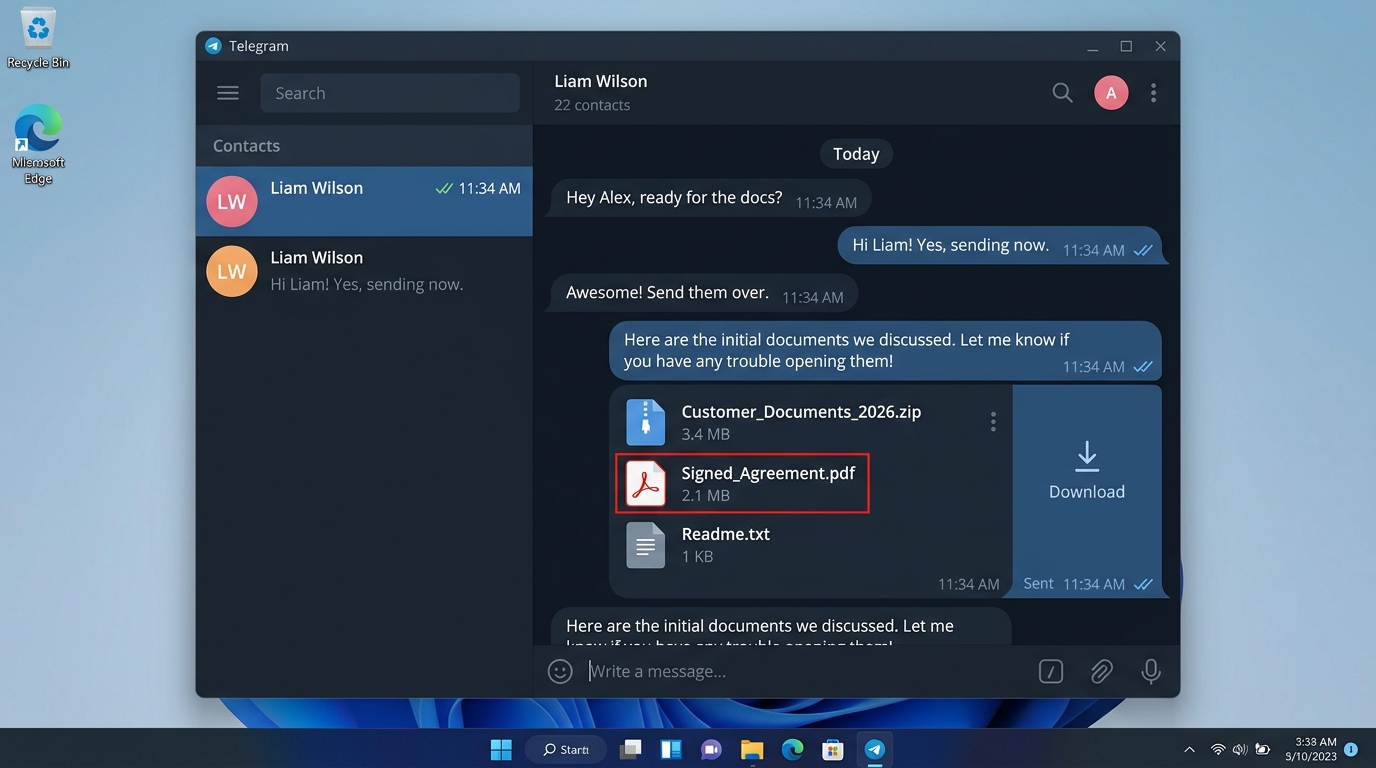Image resolution: width=1376 pixels, height=768 pixels.
Task: Open bot commands slash icon
Action: 1050,671
